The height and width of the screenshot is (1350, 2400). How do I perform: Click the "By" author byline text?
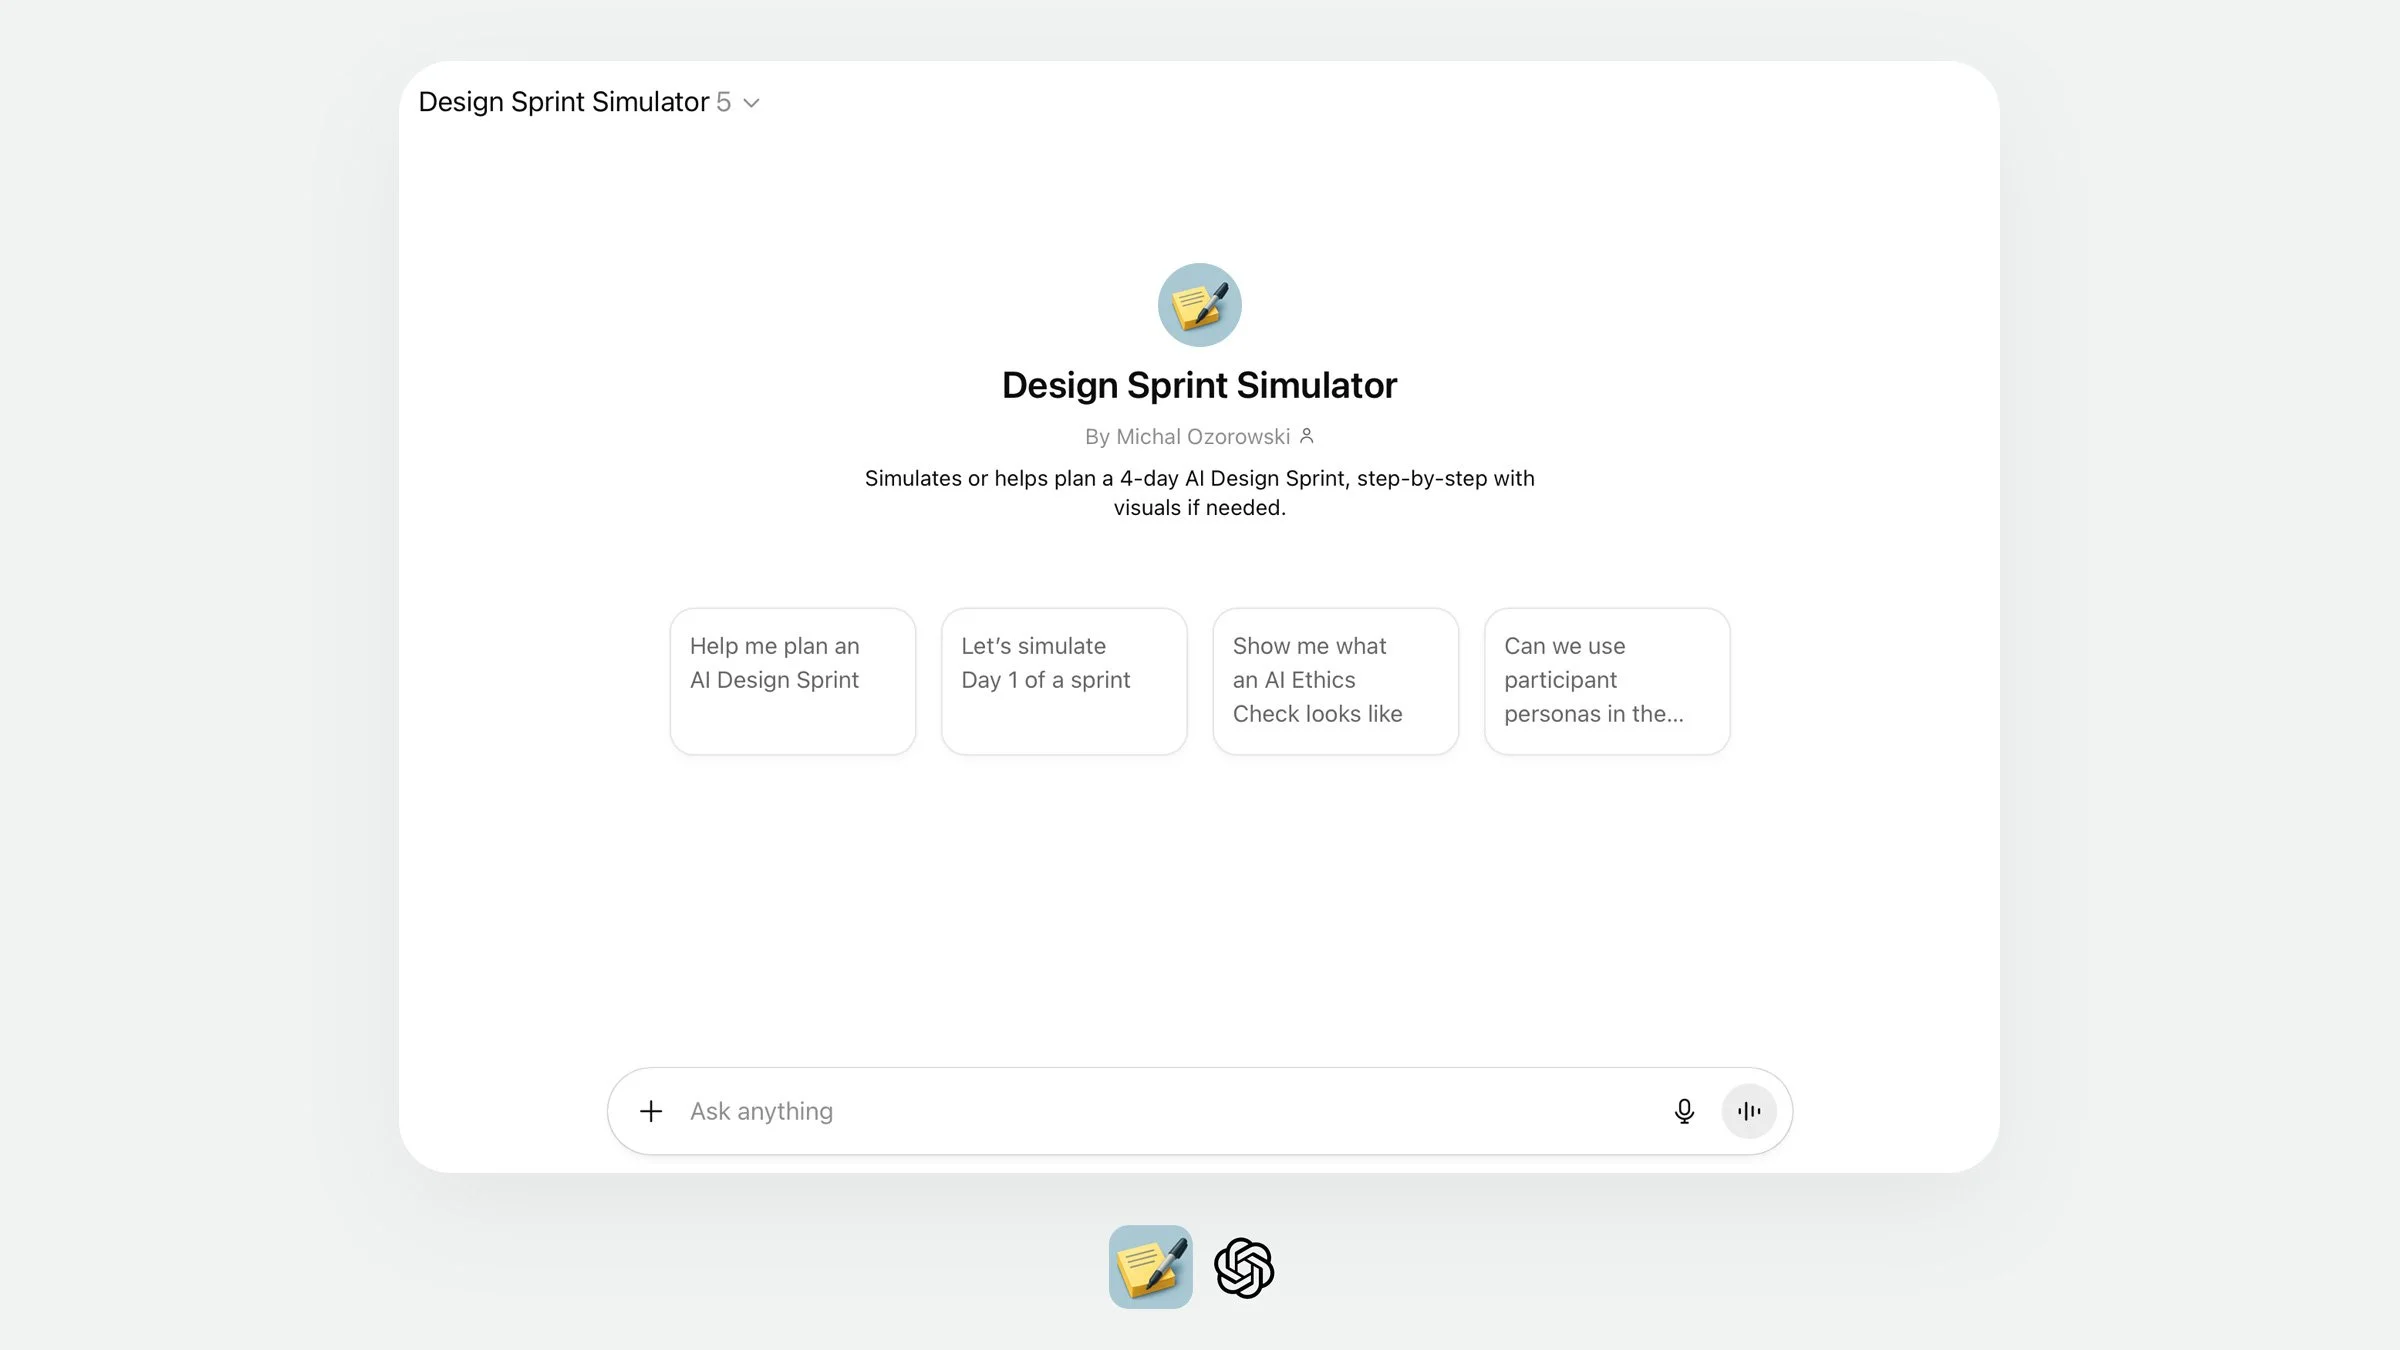click(1097, 437)
